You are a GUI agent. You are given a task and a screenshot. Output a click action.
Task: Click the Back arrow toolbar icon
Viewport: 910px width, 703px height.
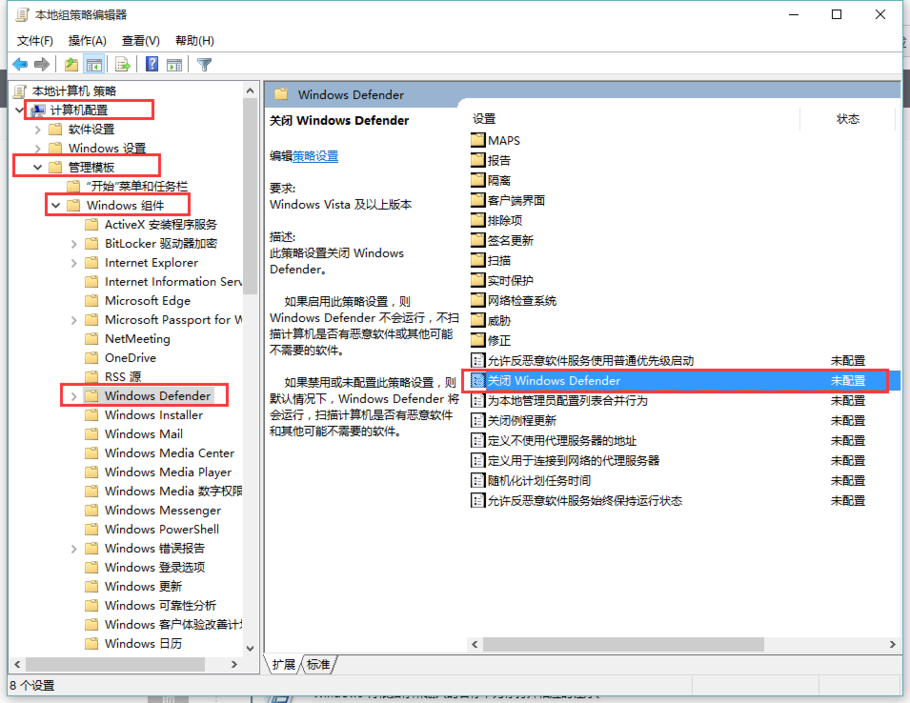pos(20,65)
